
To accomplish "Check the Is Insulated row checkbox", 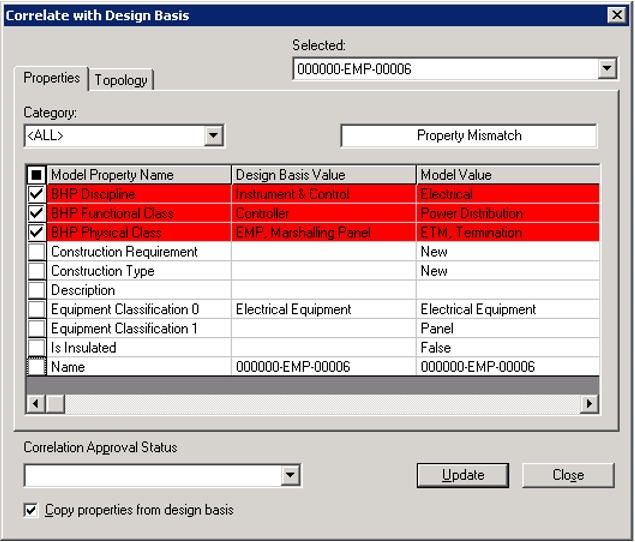I will tap(36, 348).
